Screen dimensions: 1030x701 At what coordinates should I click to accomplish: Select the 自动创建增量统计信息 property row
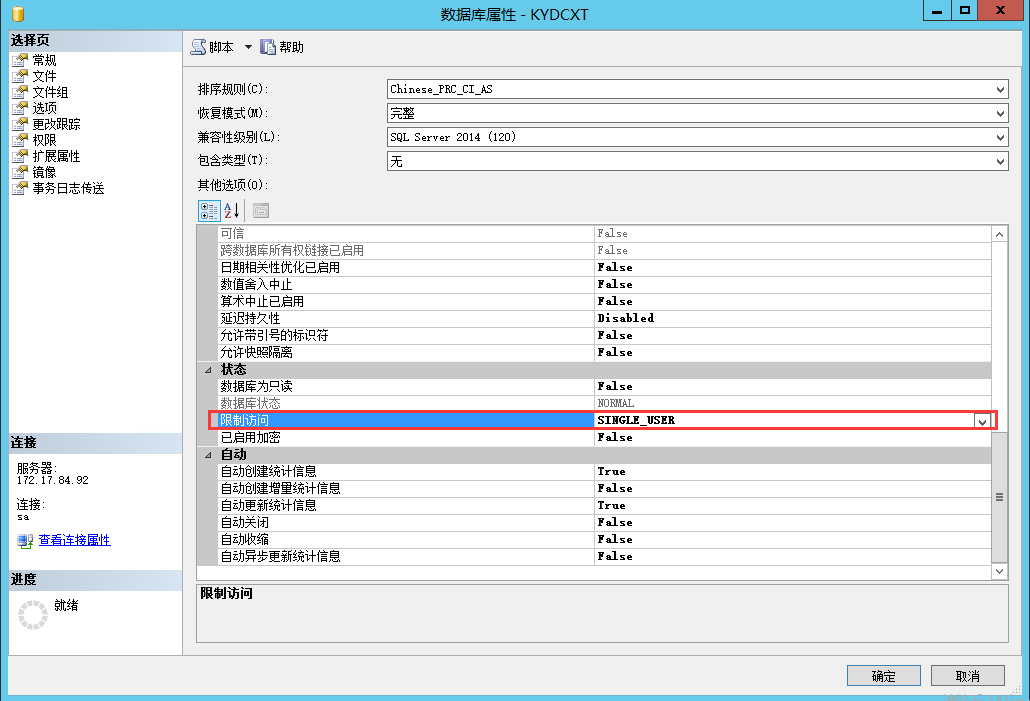(604, 489)
